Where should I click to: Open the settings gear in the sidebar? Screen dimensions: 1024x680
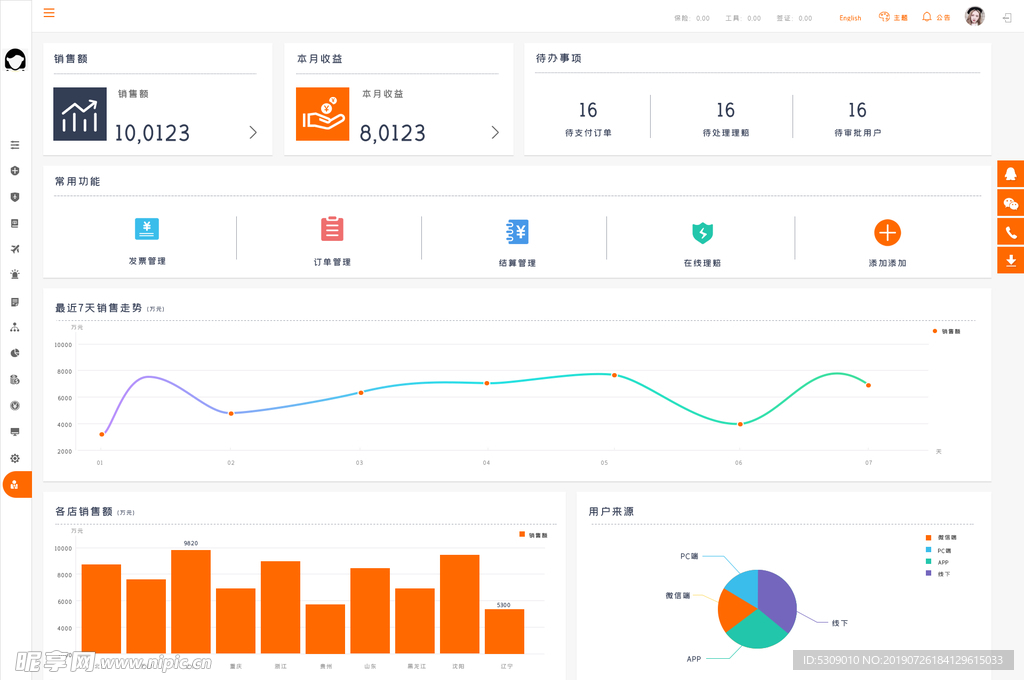click(15, 458)
